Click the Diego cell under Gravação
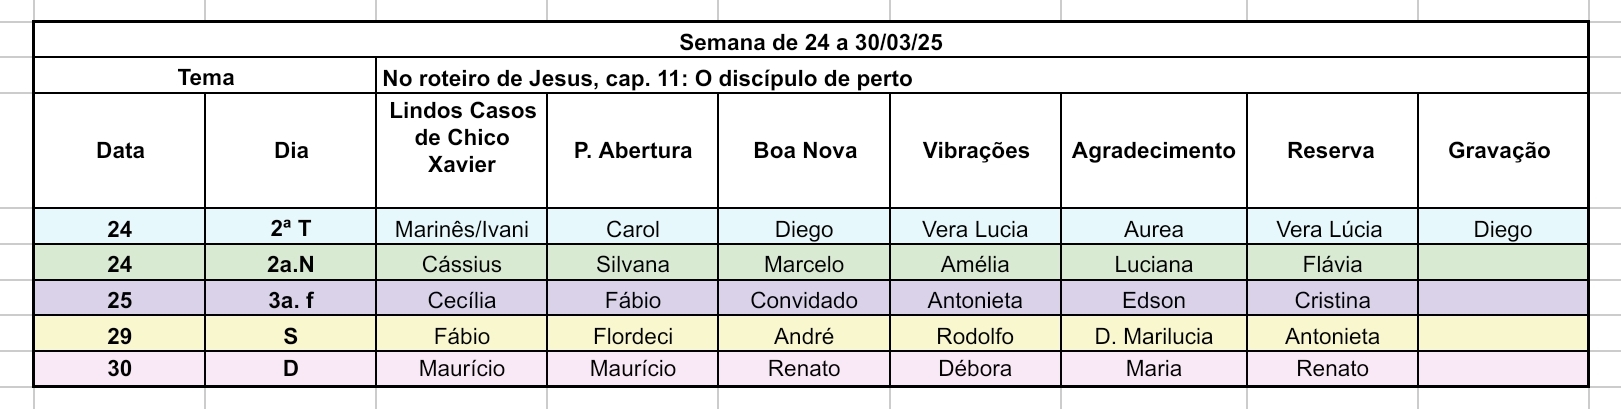This screenshot has height=409, width=1621. (x=1503, y=228)
